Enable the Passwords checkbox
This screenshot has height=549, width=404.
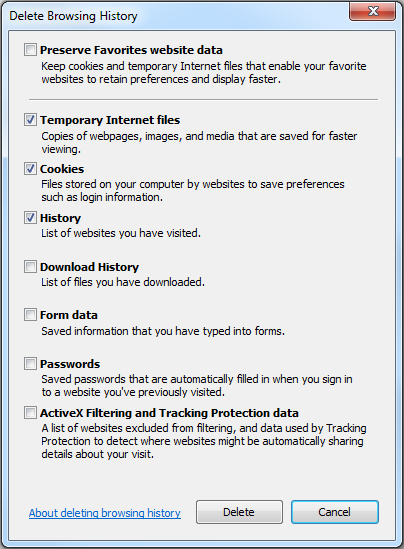[30, 363]
